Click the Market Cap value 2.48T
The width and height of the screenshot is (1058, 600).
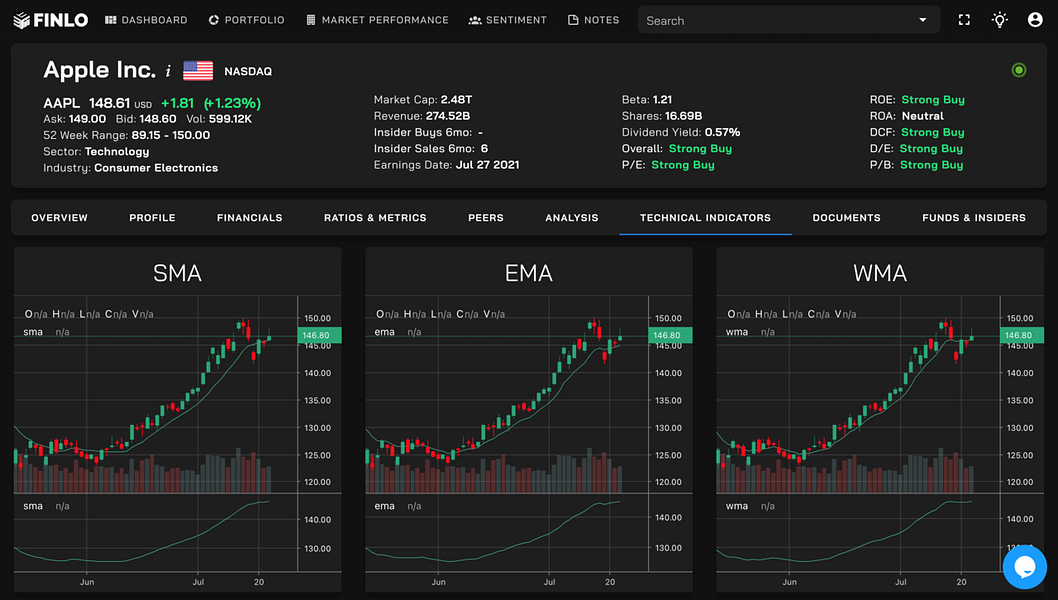tap(457, 100)
